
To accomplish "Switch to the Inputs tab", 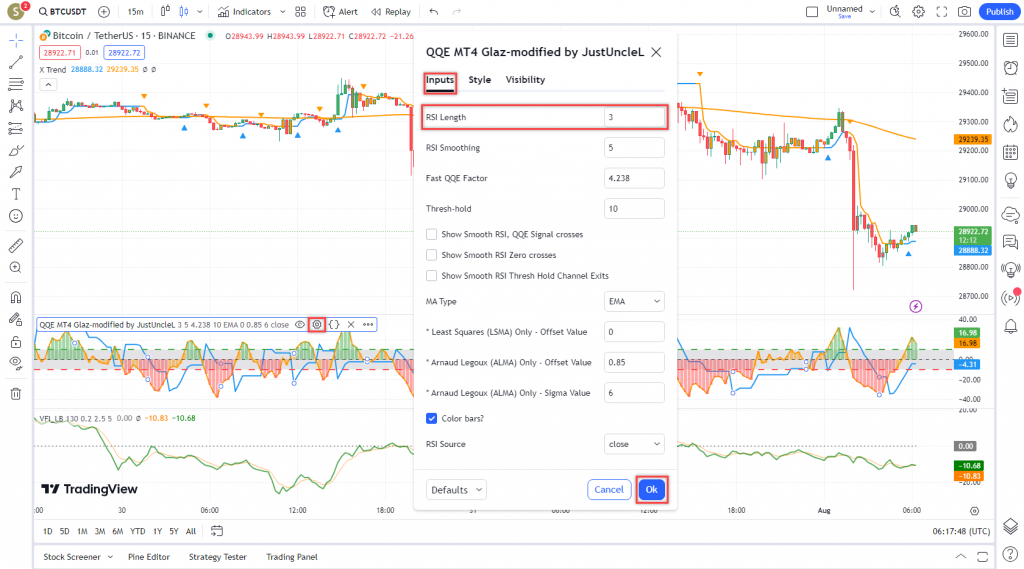I will click(x=440, y=80).
